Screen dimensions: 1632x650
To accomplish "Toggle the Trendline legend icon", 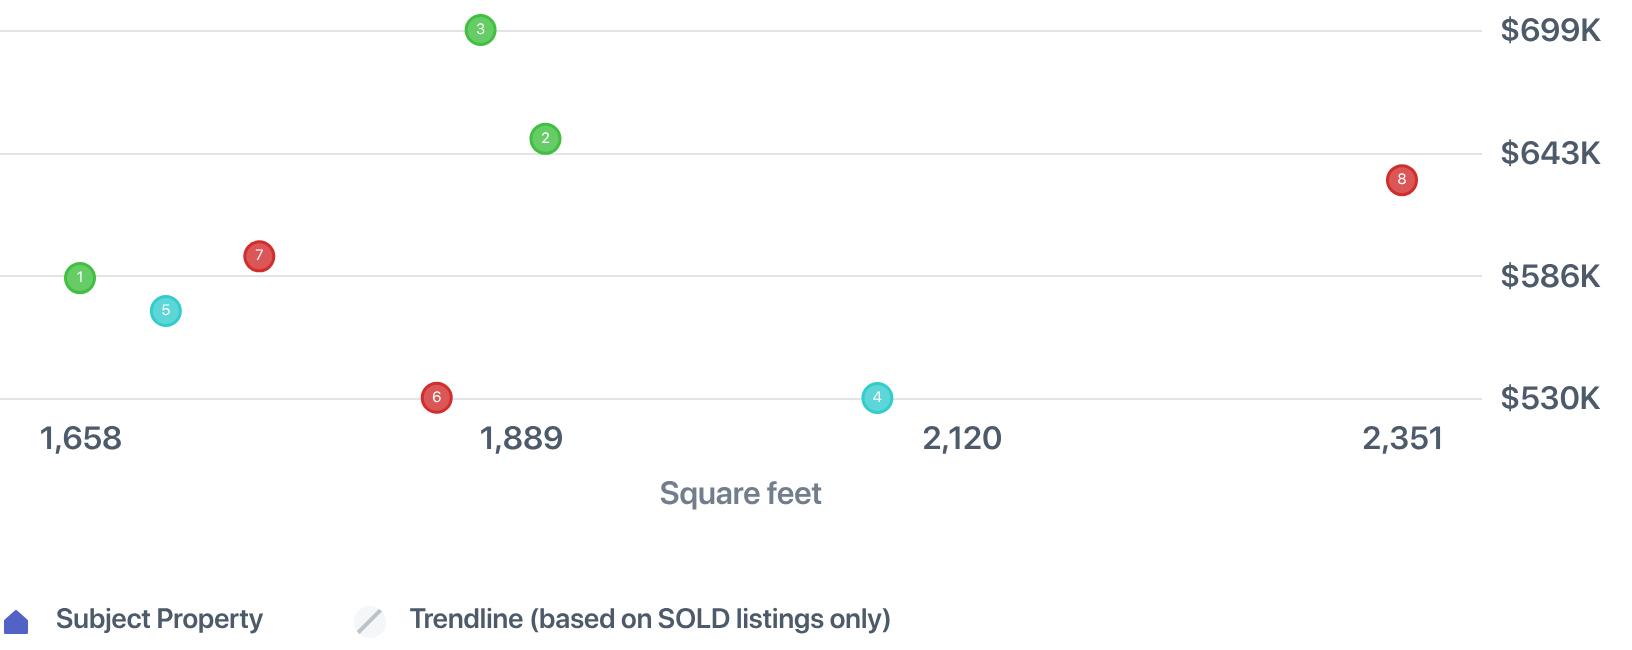I will [370, 621].
